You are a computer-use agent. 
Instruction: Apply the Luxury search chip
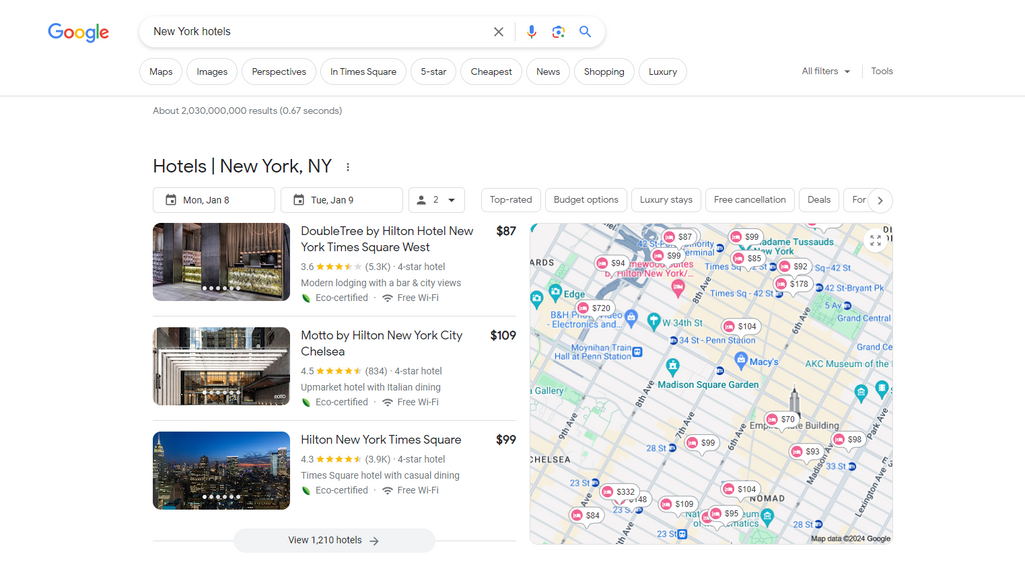662,72
